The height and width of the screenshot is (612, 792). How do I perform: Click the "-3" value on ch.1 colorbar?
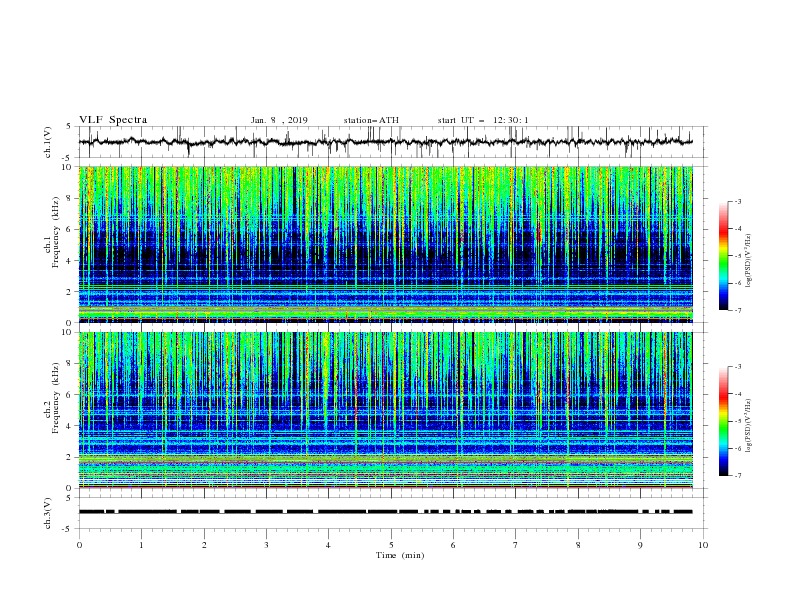[737, 202]
